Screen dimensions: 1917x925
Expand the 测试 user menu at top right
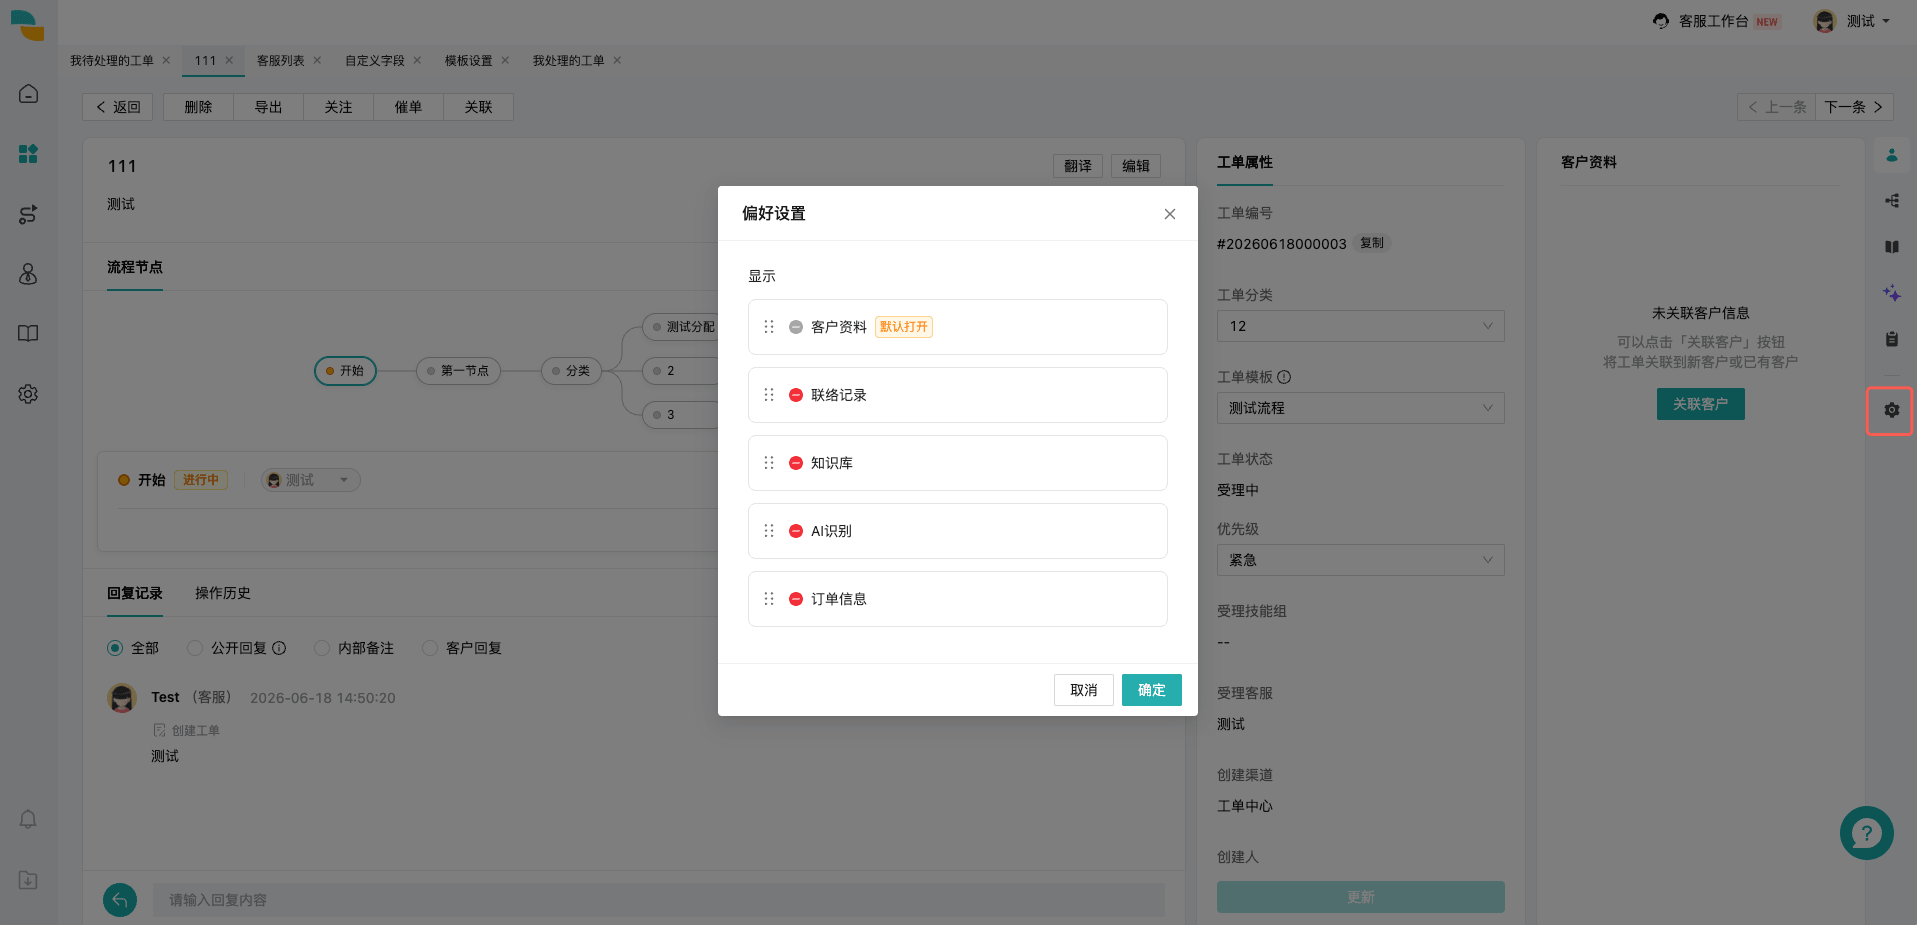[x=1852, y=21]
